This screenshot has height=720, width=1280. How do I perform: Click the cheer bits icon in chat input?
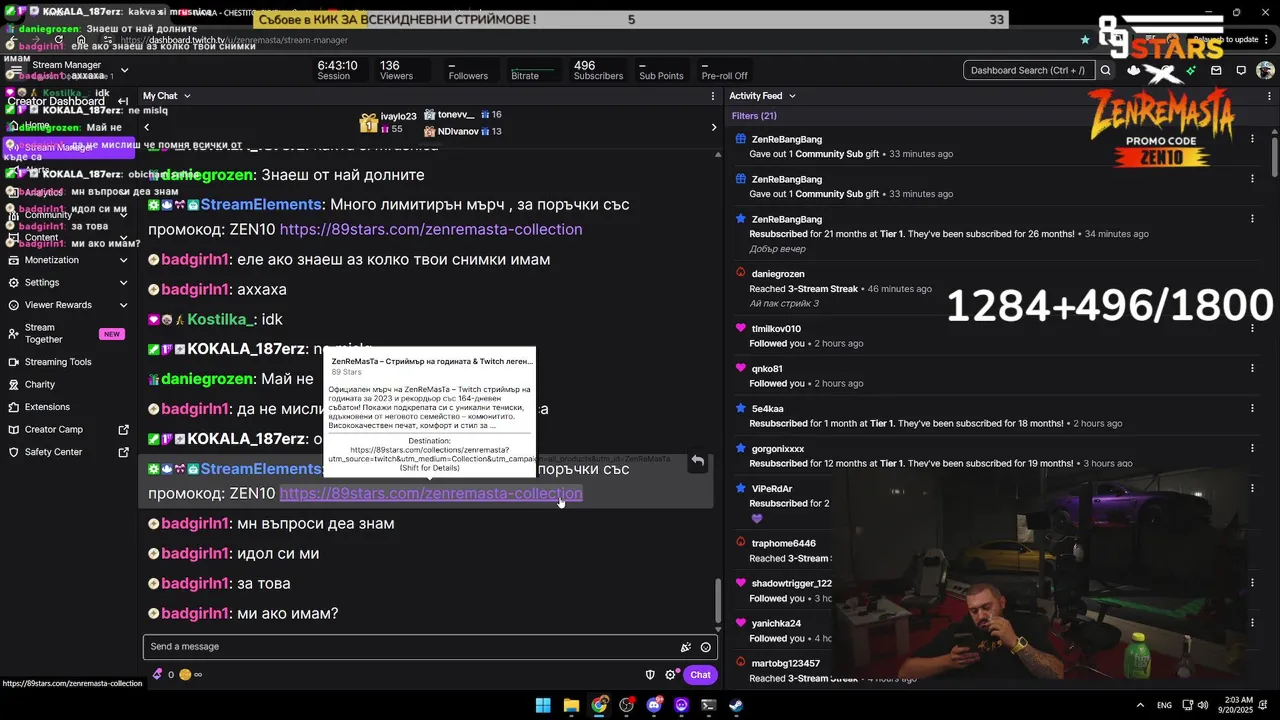pyautogui.click(x=686, y=647)
